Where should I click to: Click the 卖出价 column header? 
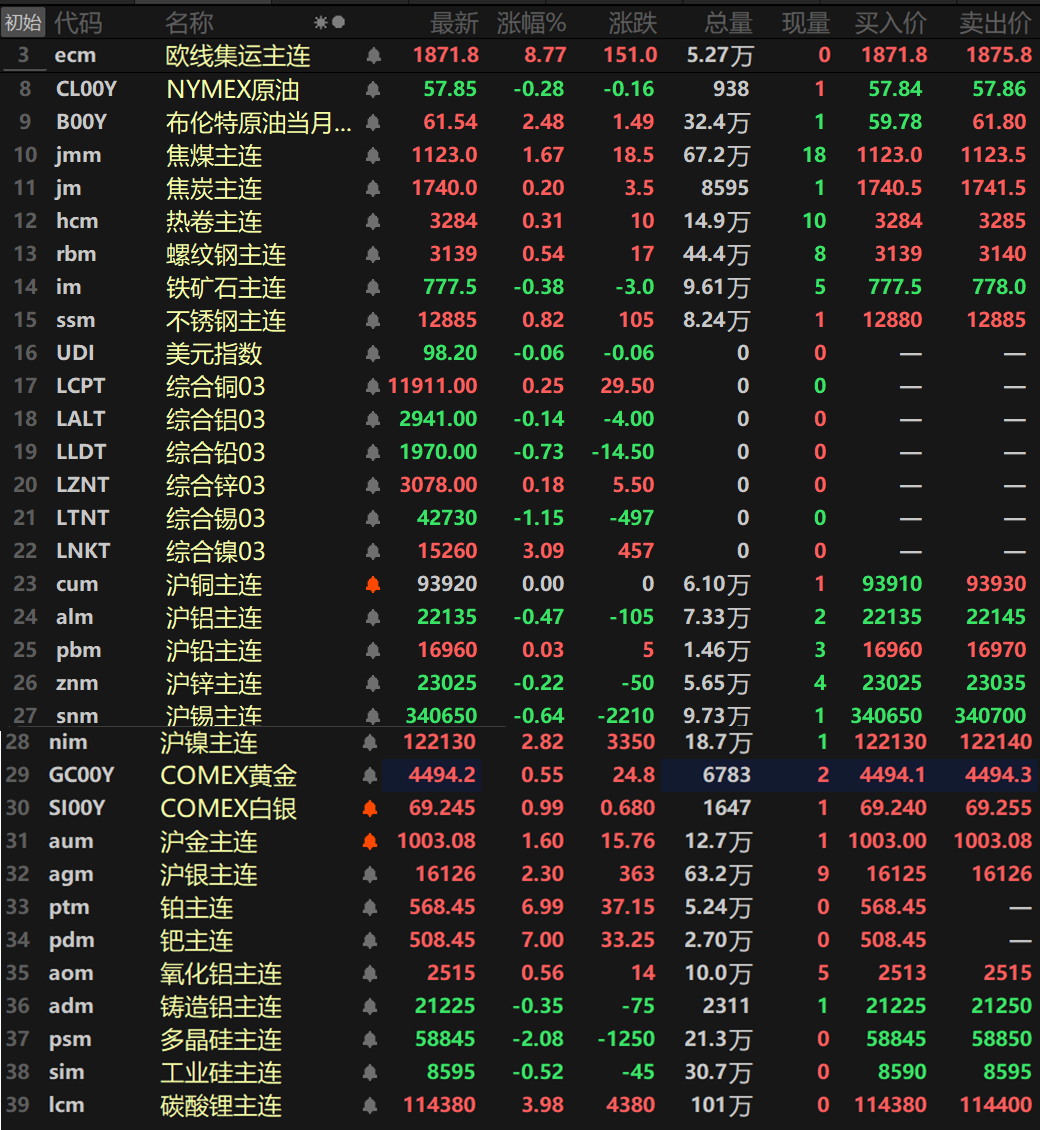994,22
